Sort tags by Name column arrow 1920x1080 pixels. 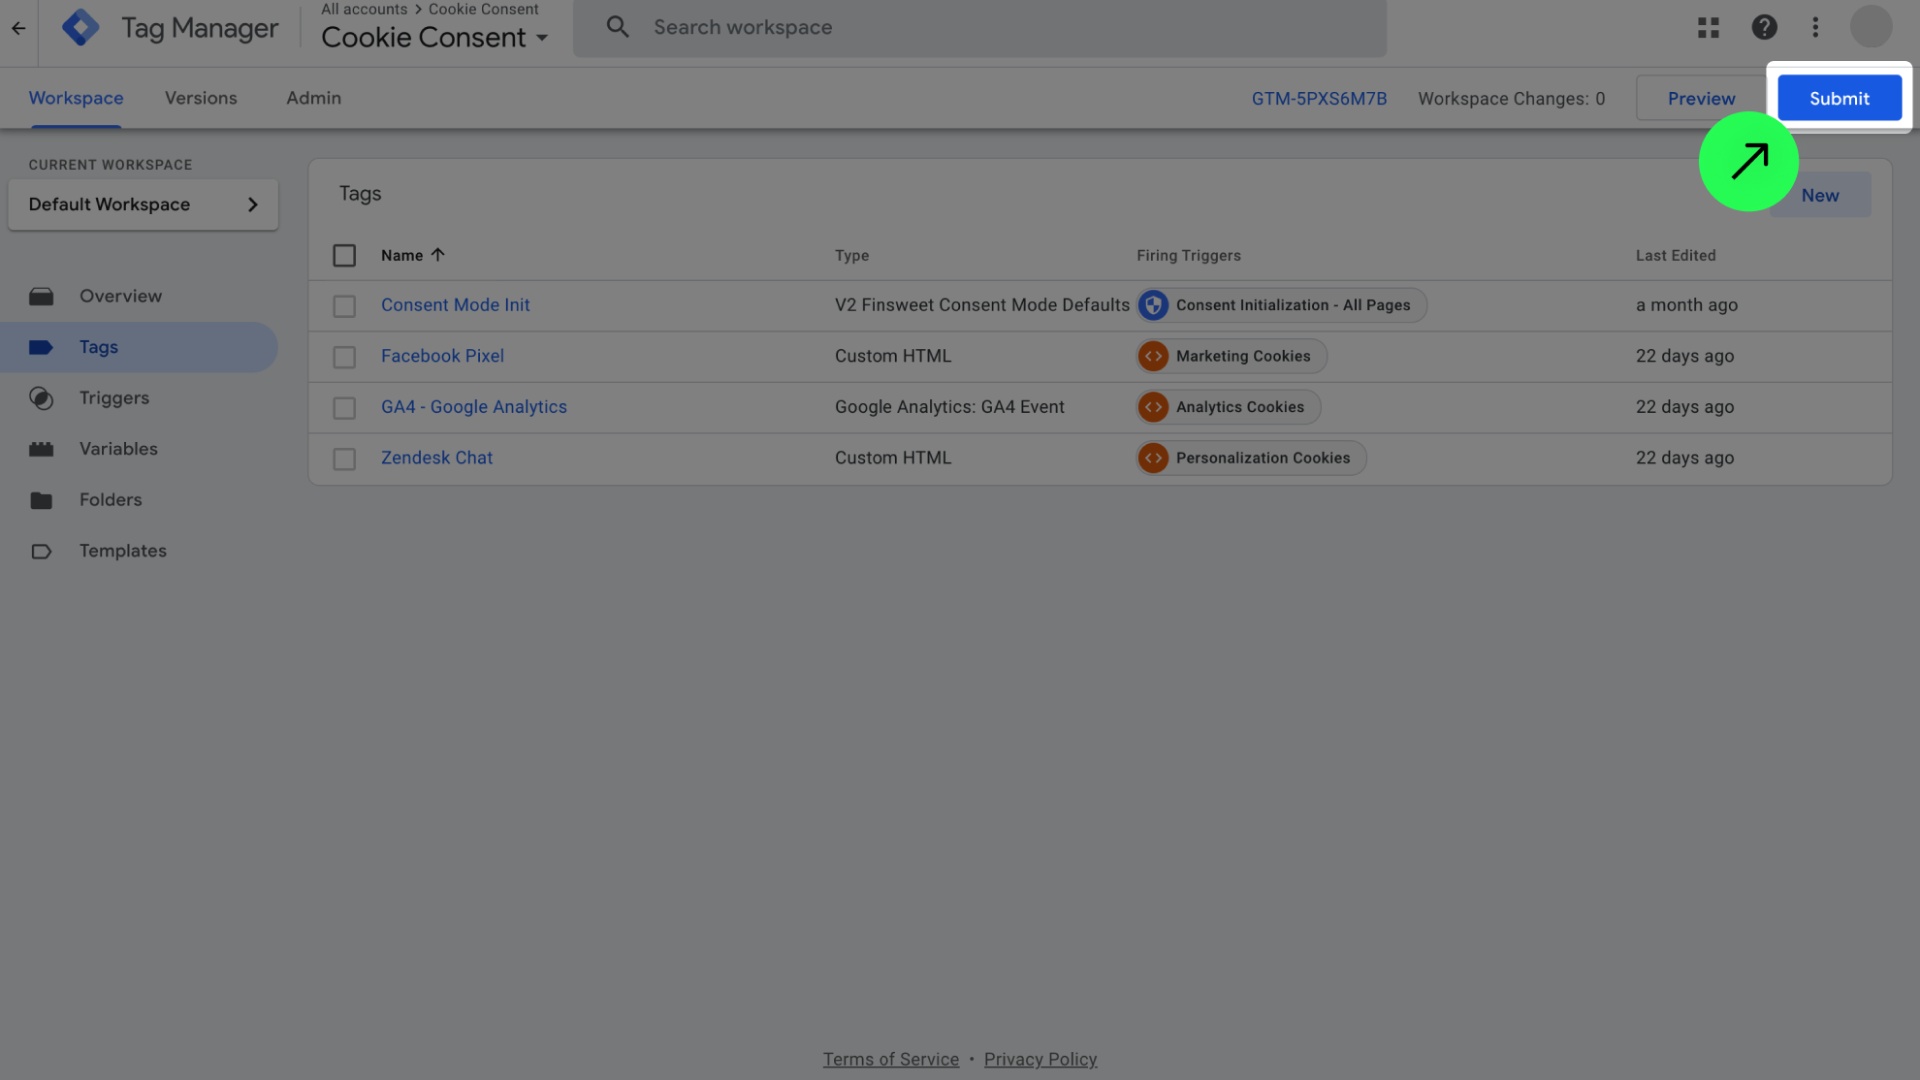pyautogui.click(x=438, y=255)
